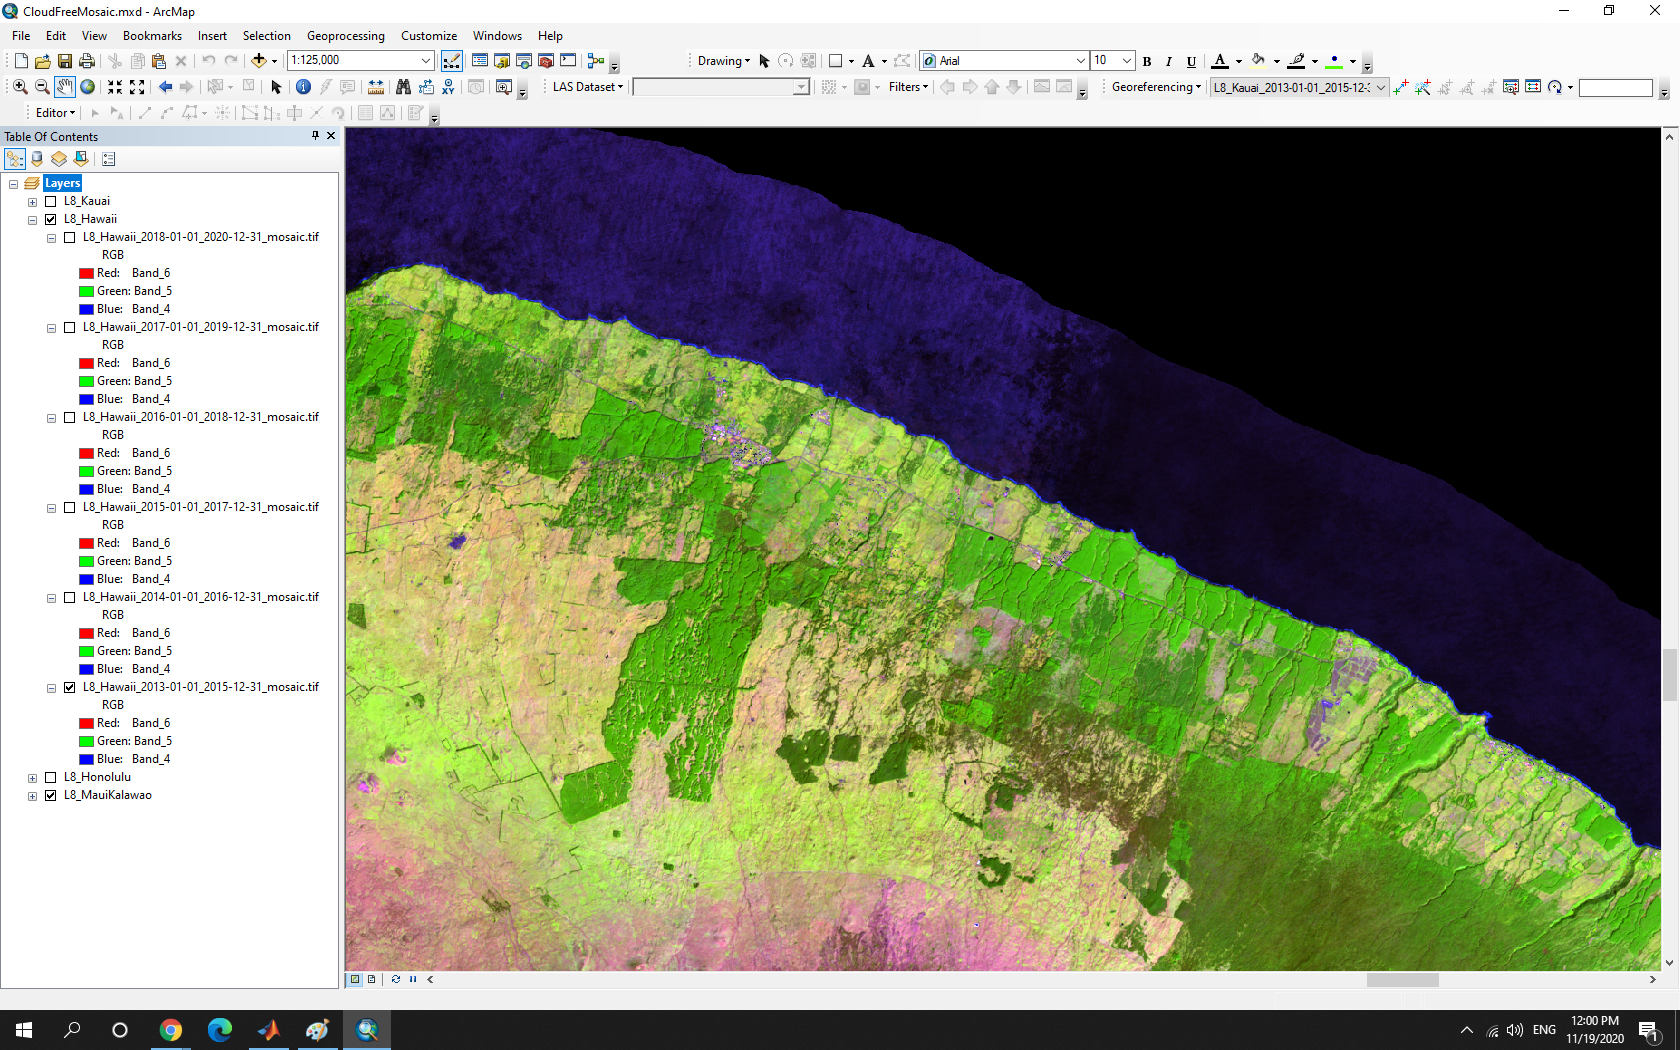Viewport: 1680px width, 1050px height.
Task: Activate the Identify tool
Action: point(303,87)
